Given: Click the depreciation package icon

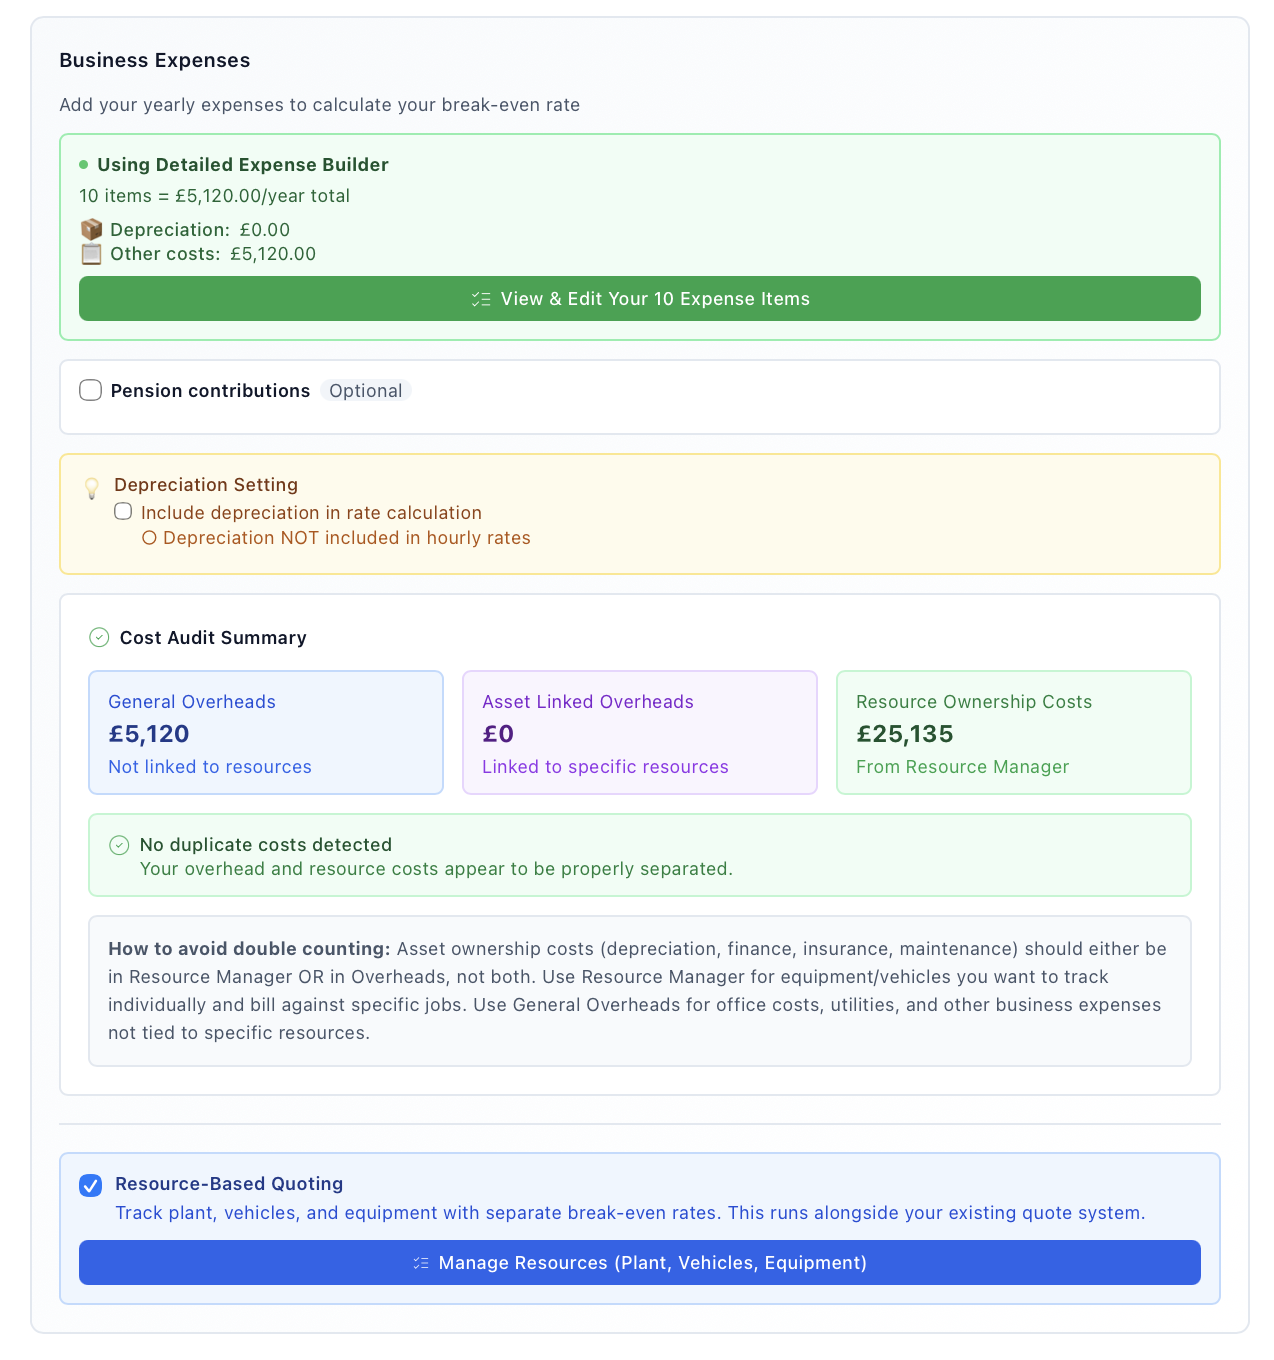Looking at the screenshot, I should (91, 229).
